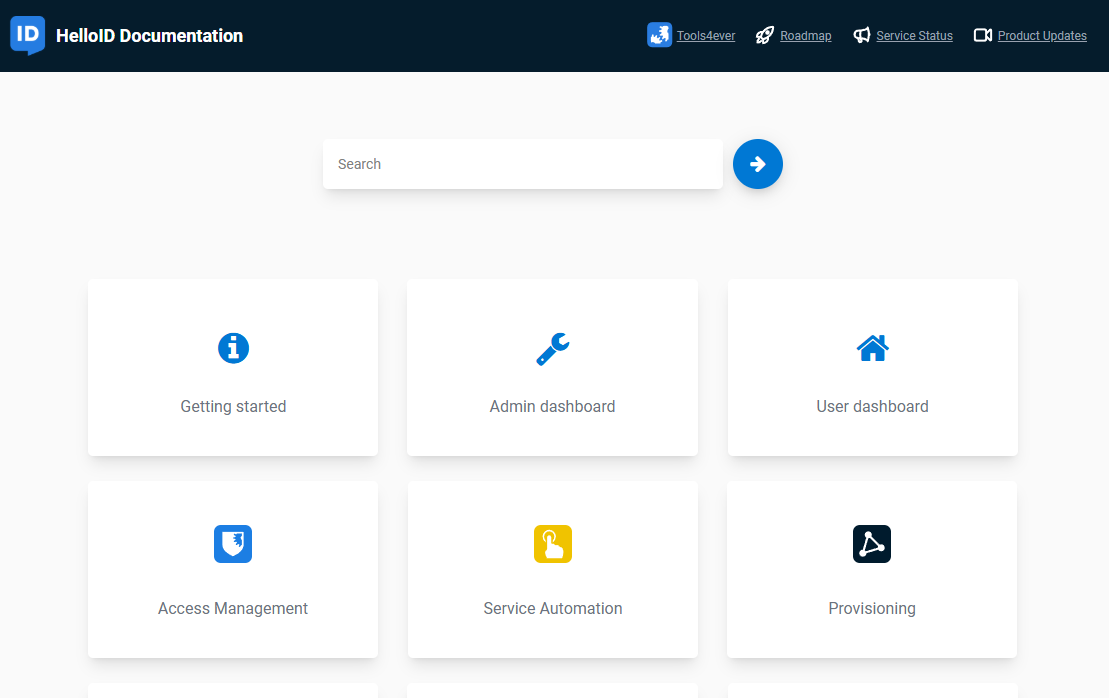
Task: Click the Tools4ever logo icon
Action: point(659,35)
